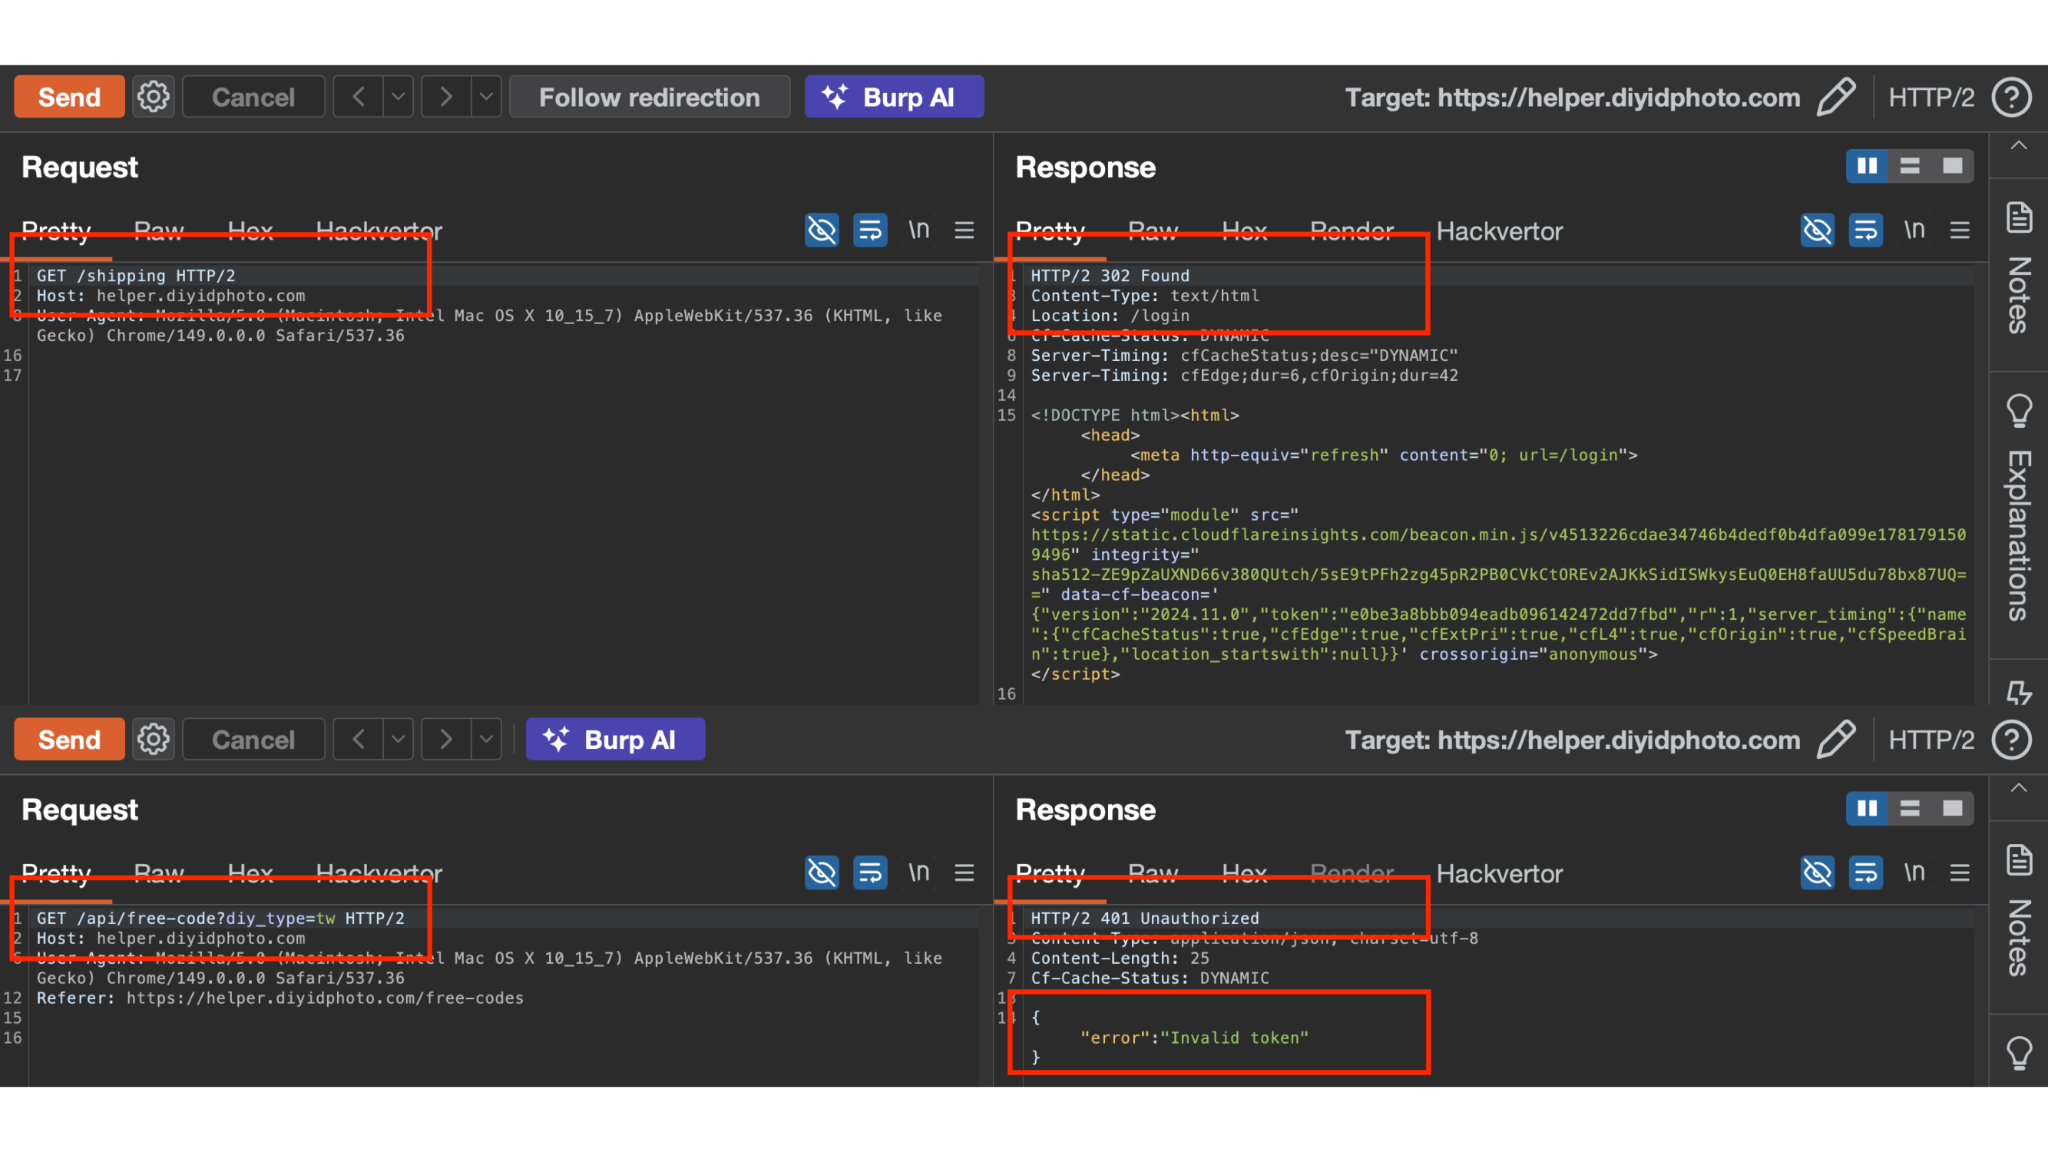Toggle non-printable characters in the 302 response editor

pyautogui.click(x=1818, y=230)
